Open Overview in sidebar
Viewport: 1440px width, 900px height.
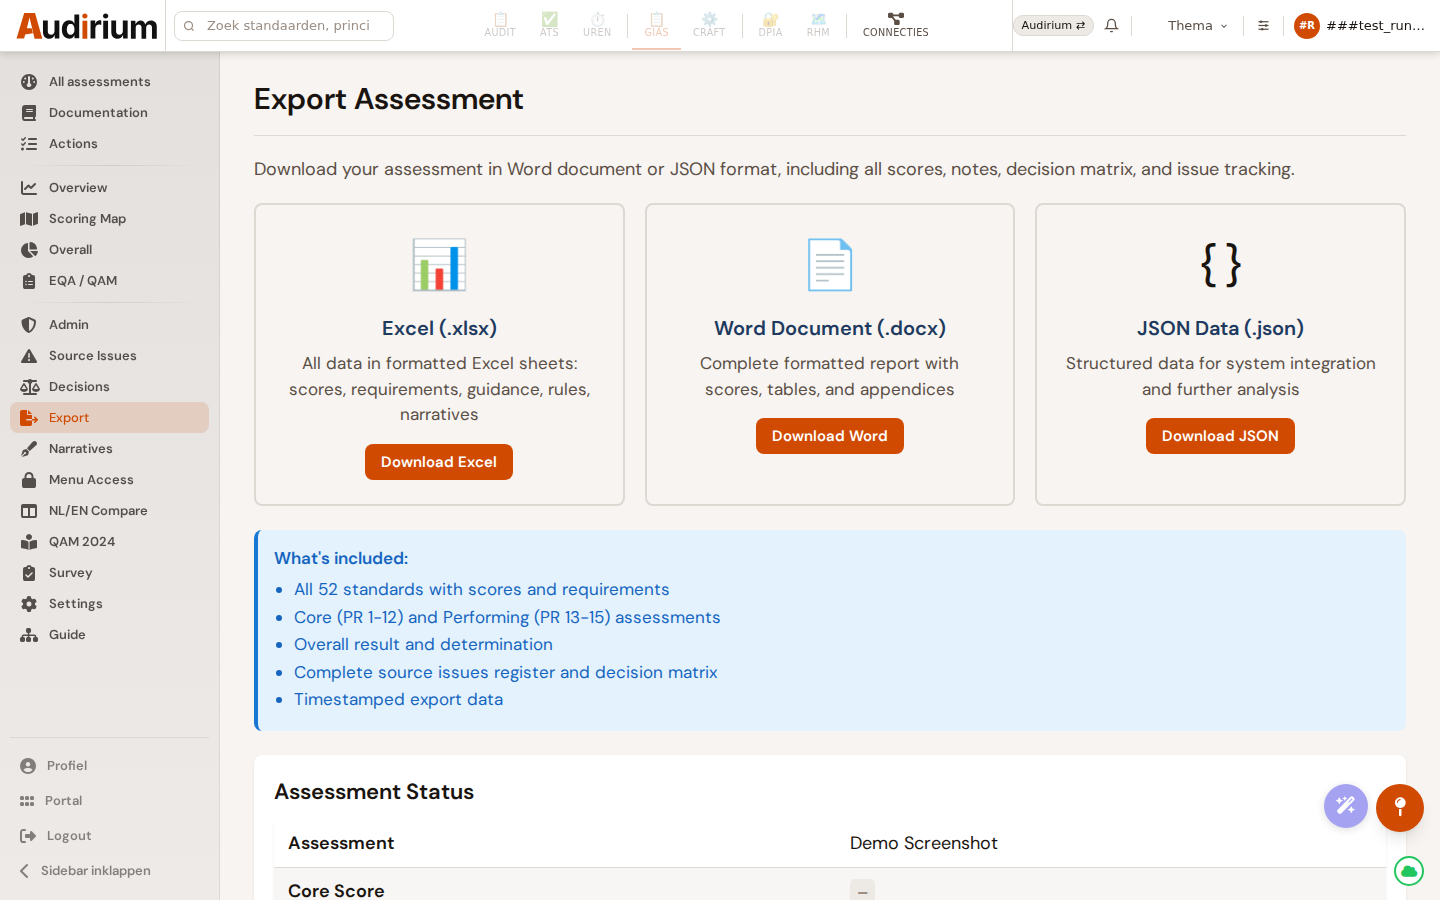tap(109, 188)
